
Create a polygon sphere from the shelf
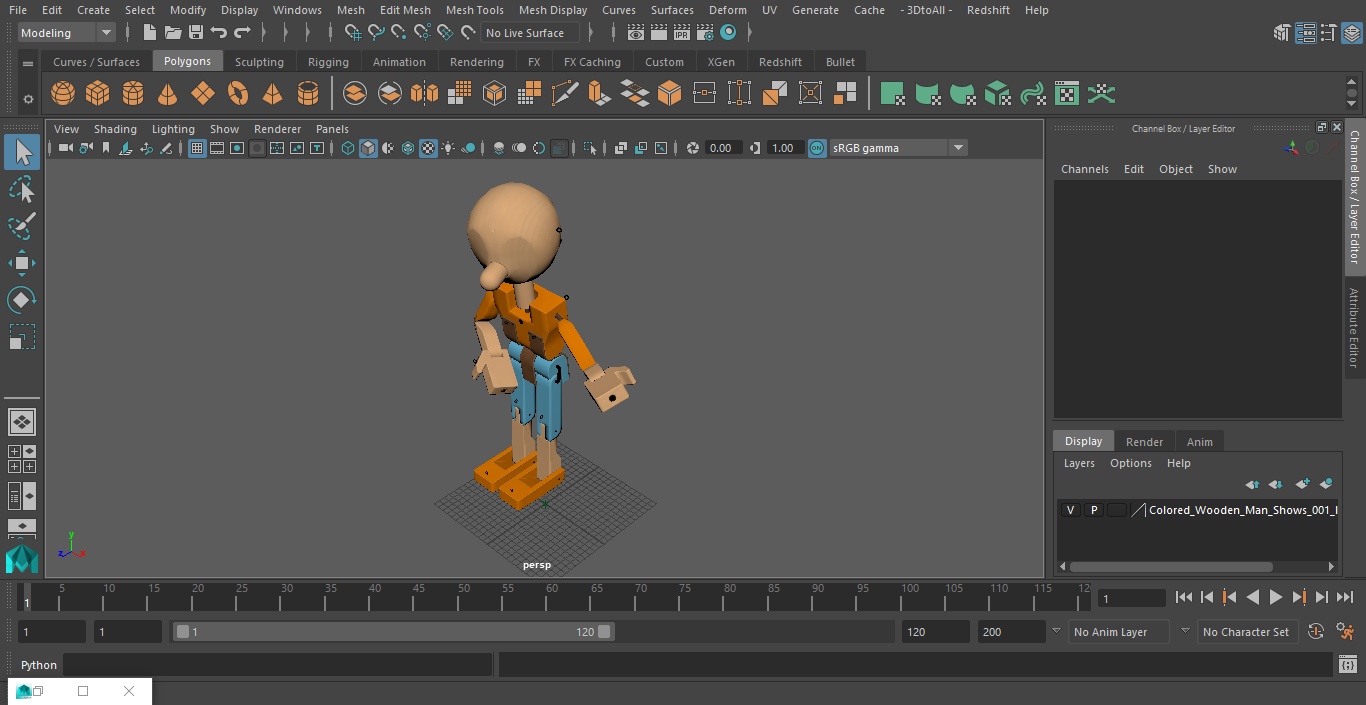click(63, 94)
